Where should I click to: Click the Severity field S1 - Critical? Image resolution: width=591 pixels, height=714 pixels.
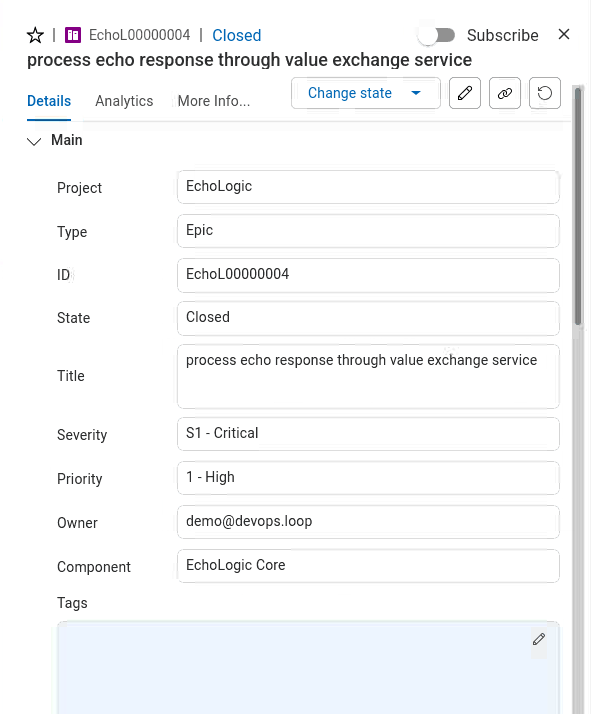coord(368,434)
